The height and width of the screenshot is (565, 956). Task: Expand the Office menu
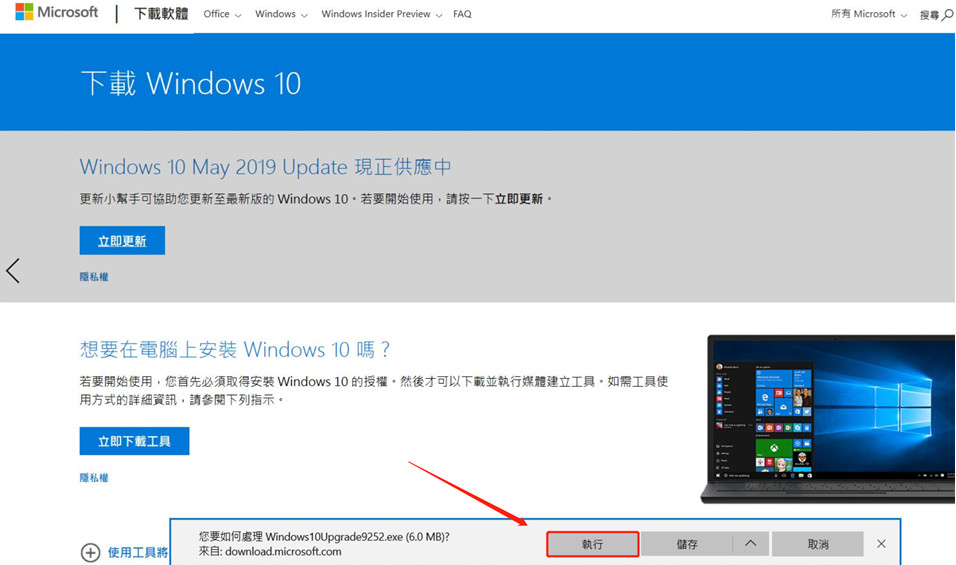[x=222, y=13]
